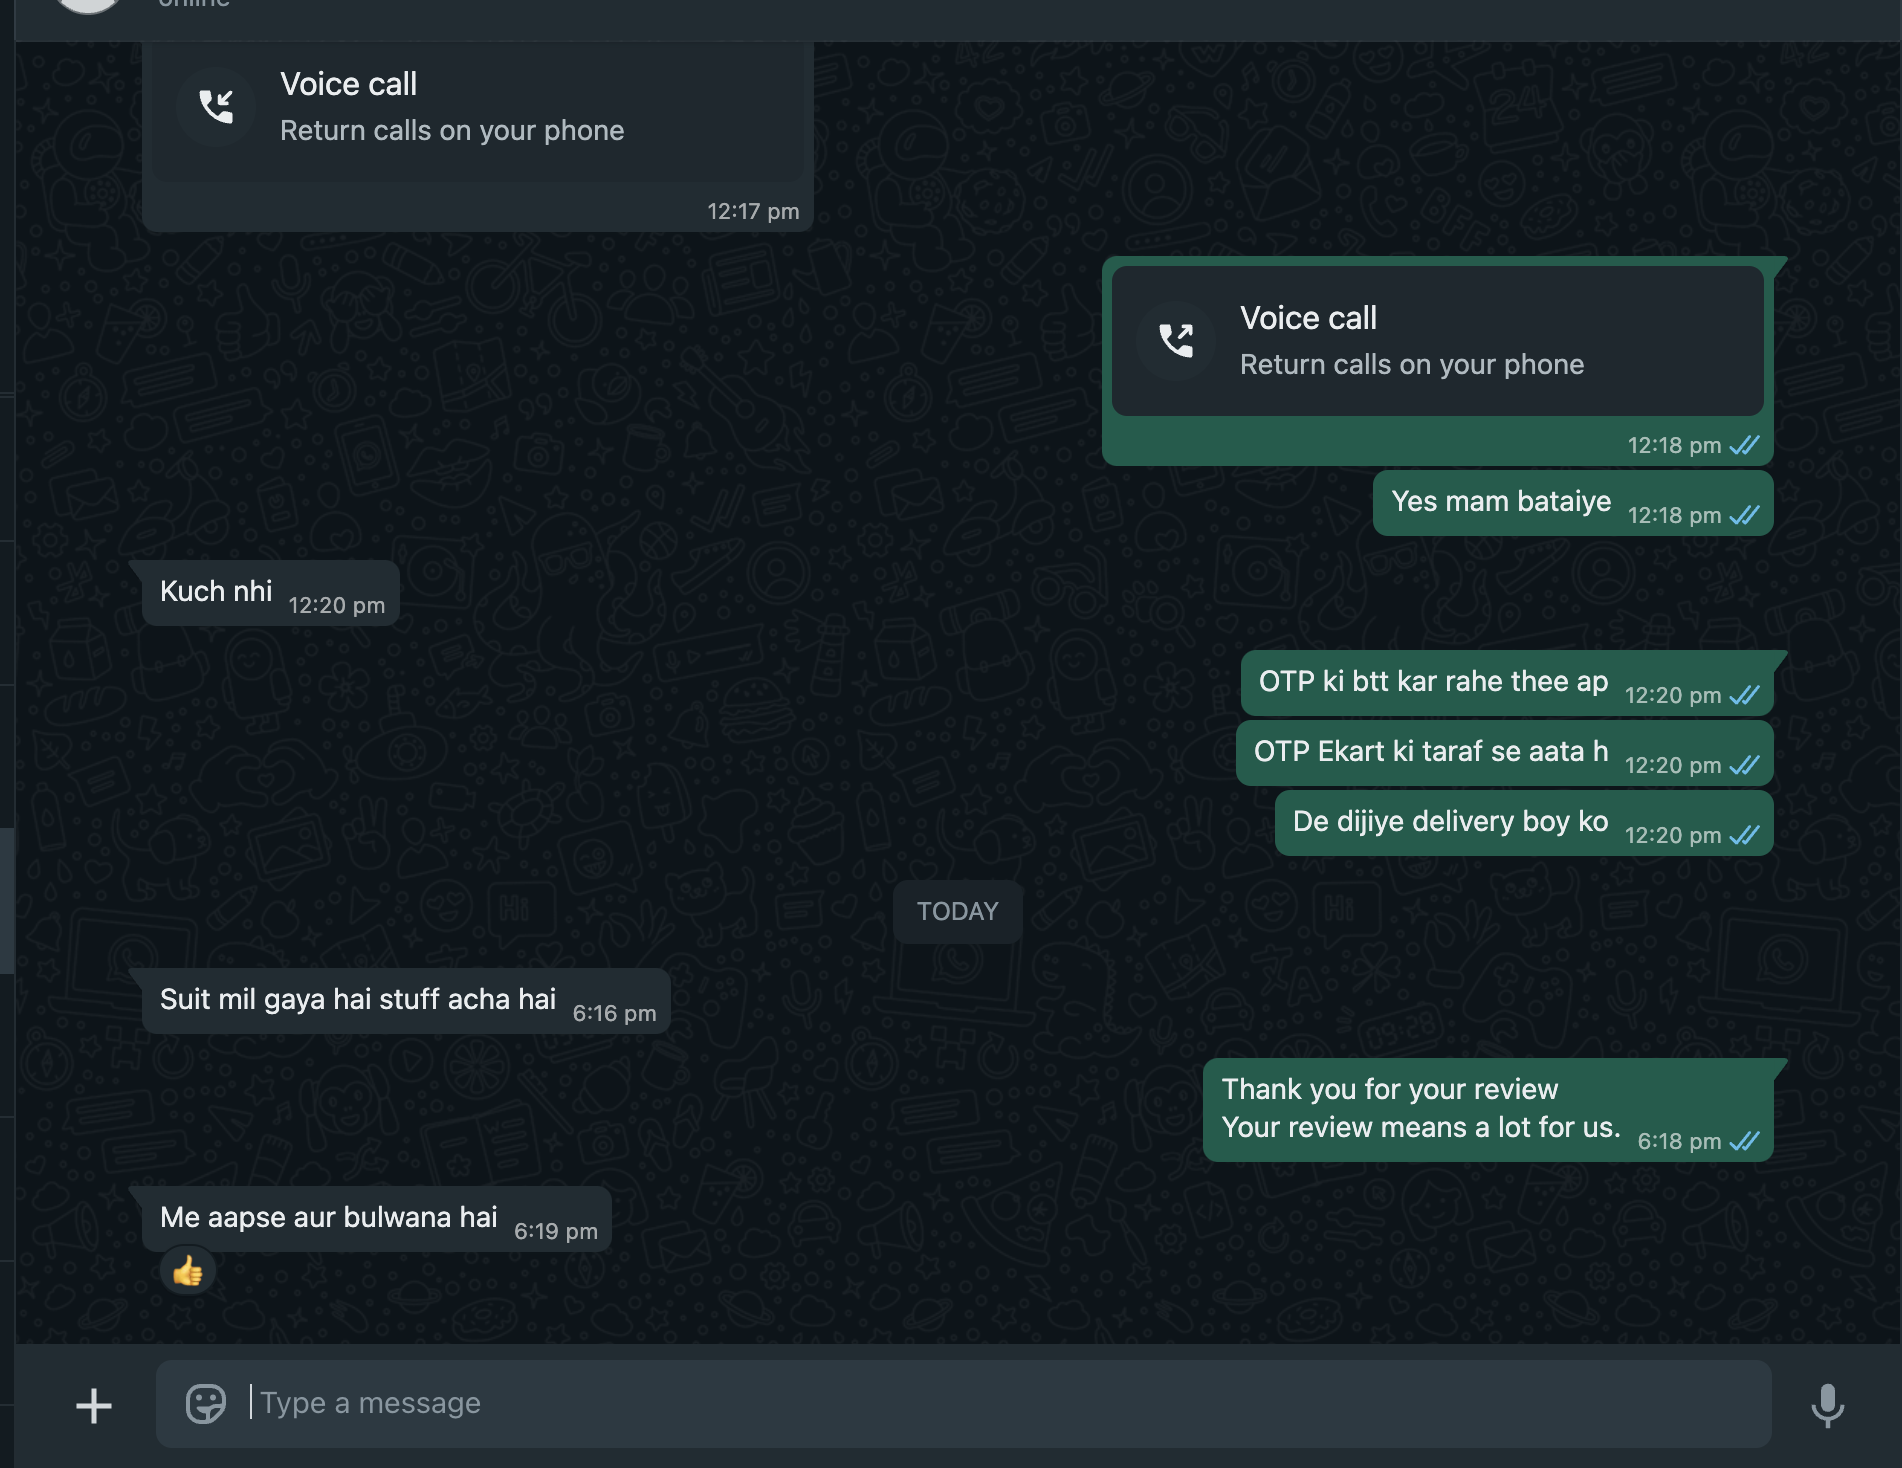The image size is (1902, 1468).
Task: Click the incoming voice call icon
Action: [216, 106]
